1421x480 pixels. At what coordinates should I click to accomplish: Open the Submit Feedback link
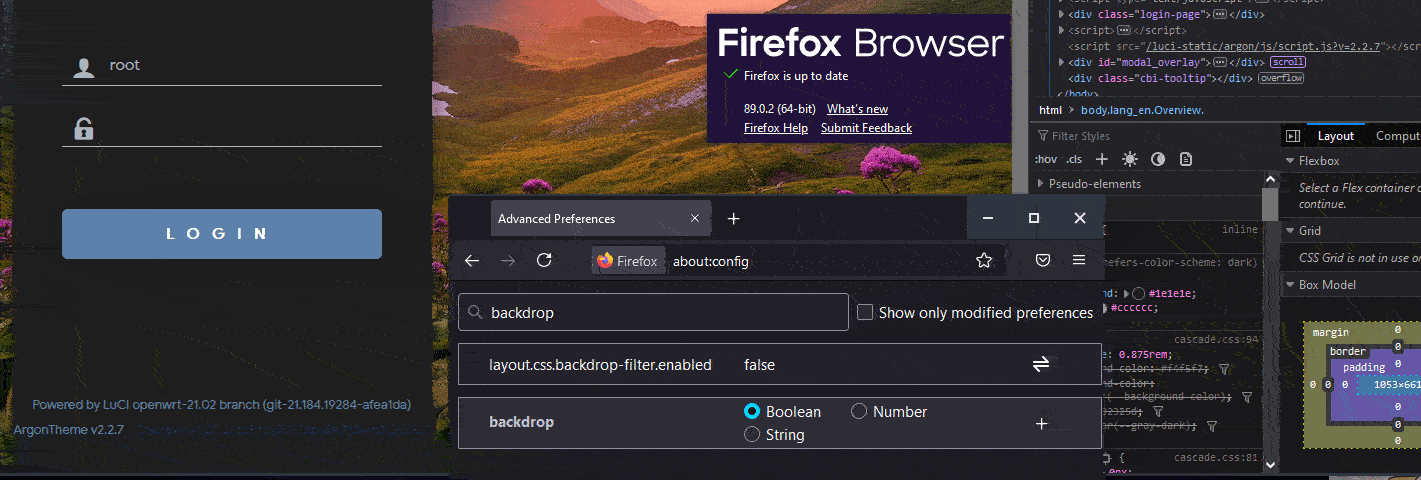coord(866,128)
